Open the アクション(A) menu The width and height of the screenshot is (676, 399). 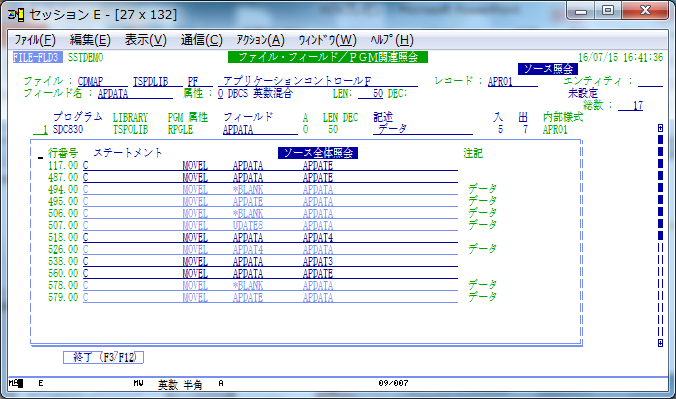(260, 40)
